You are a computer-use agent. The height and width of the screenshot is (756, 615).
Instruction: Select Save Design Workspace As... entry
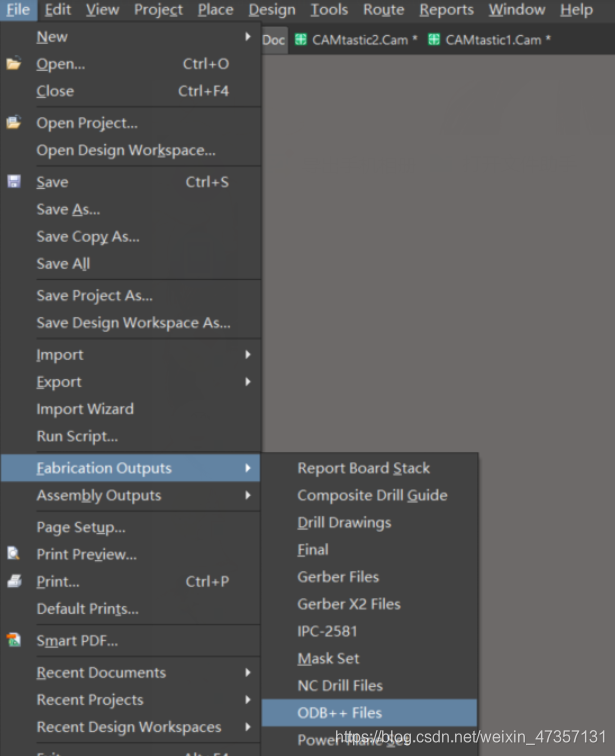(131, 323)
